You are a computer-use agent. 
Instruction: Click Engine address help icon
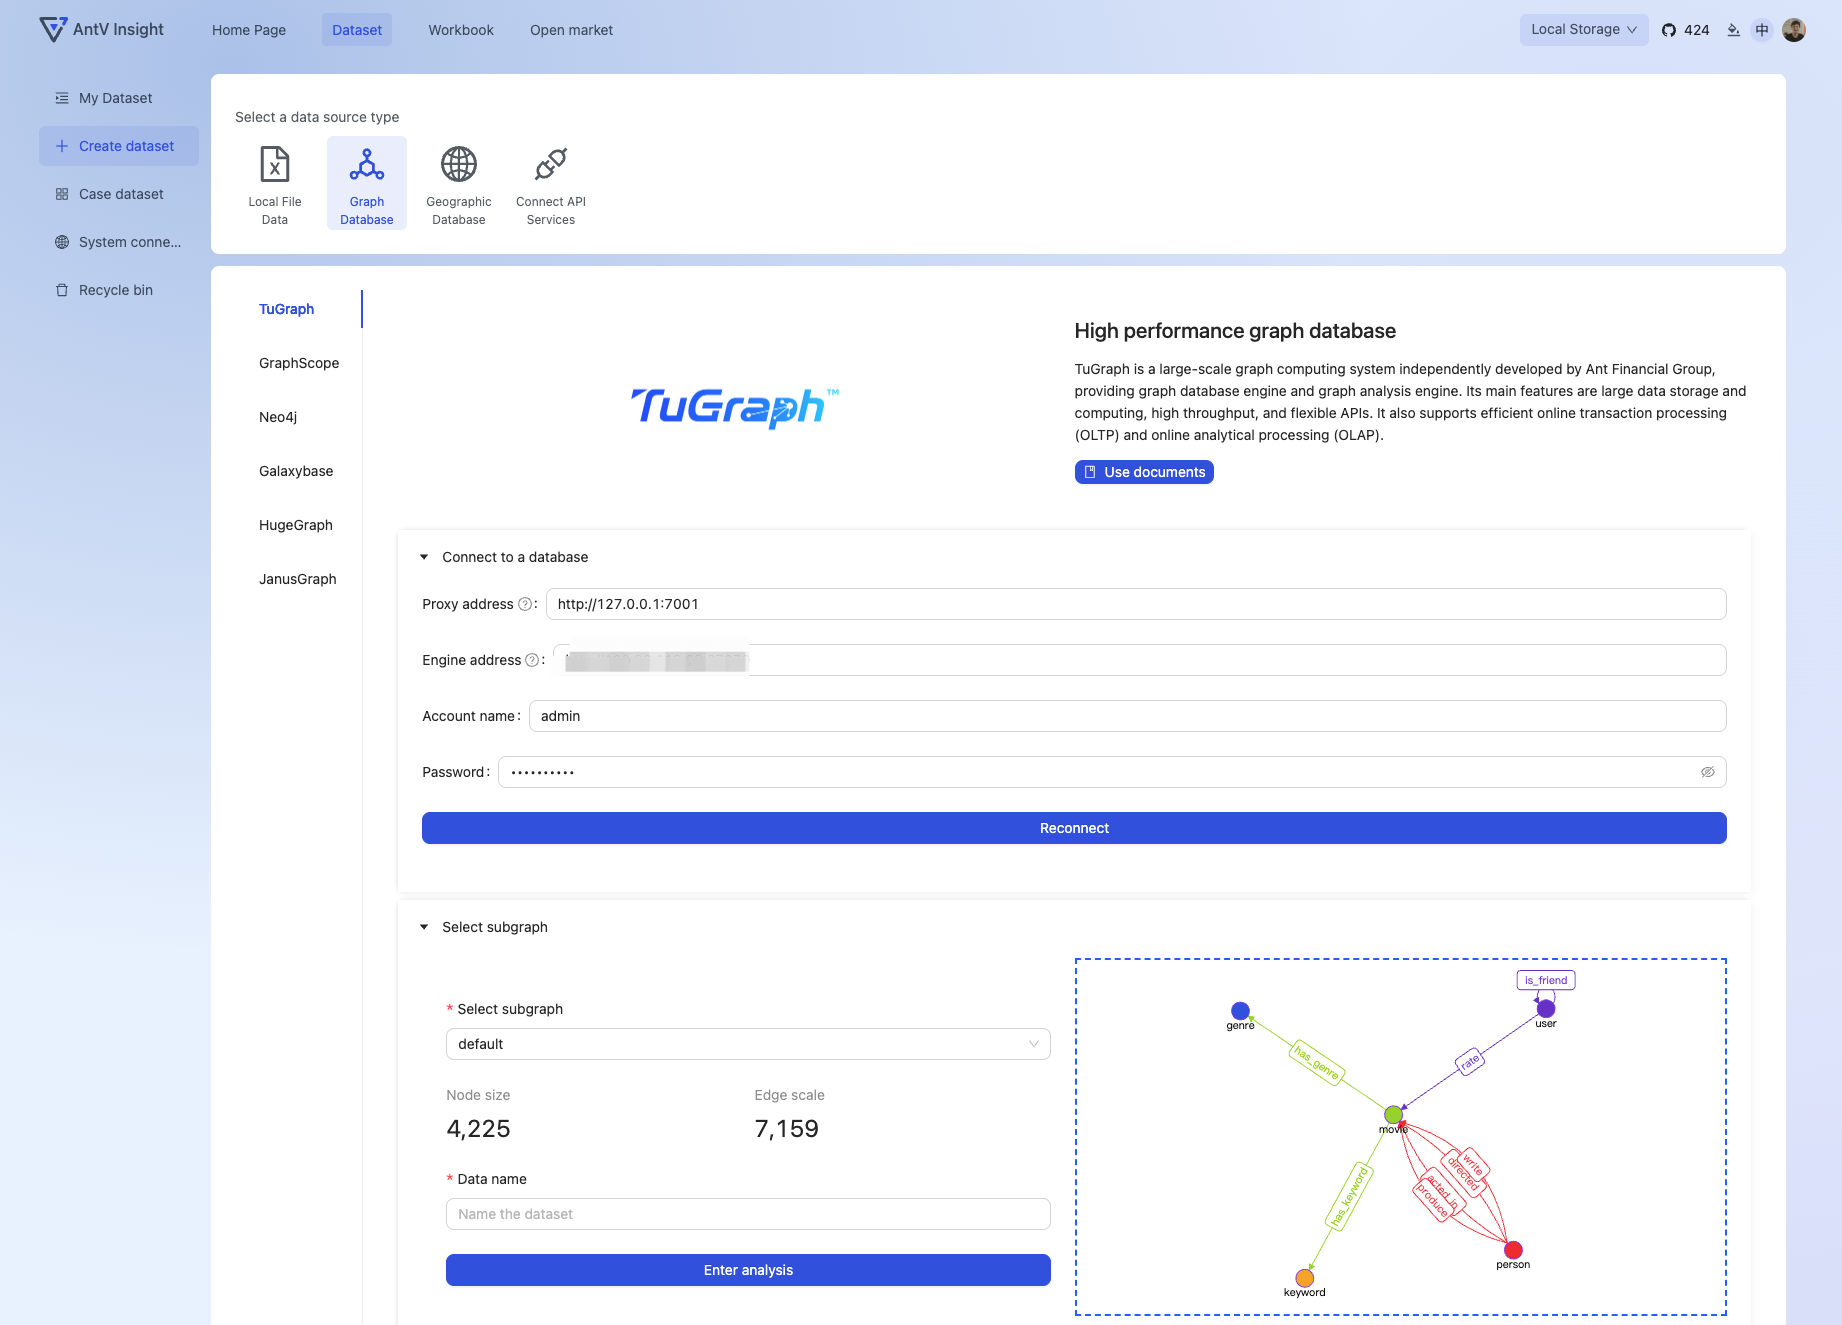tap(532, 660)
